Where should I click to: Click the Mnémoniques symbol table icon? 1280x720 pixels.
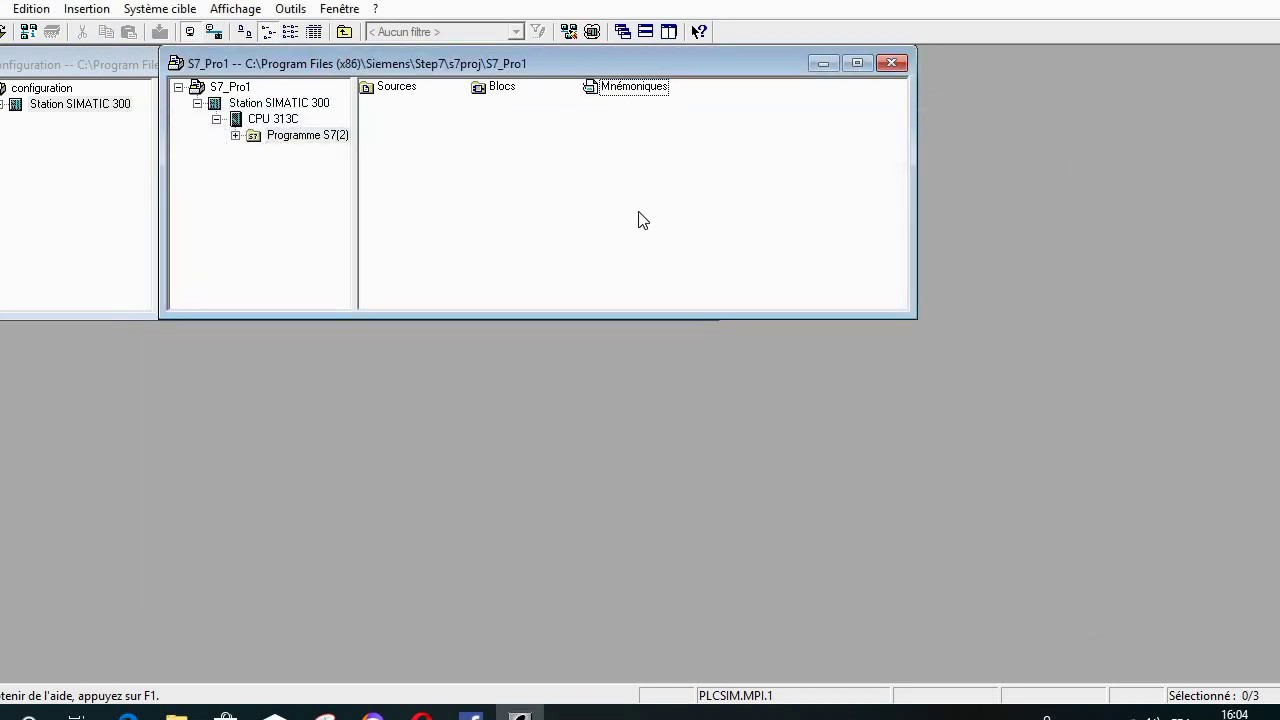click(591, 87)
